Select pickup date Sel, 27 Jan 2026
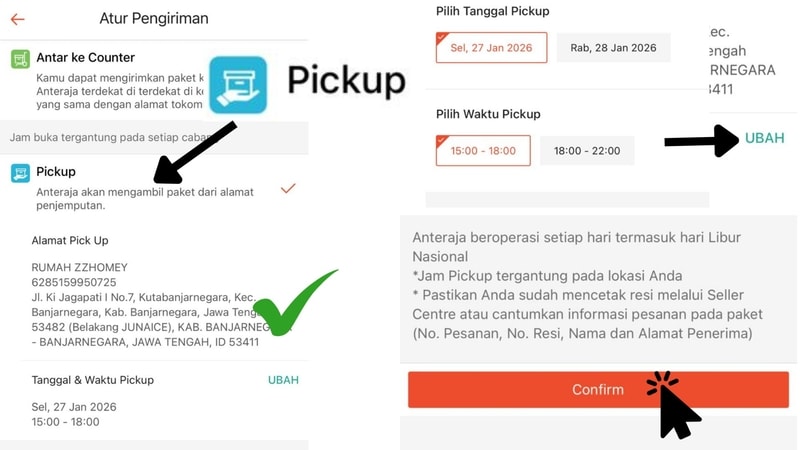Image resolution: width=800 pixels, height=450 pixels. (x=491, y=47)
